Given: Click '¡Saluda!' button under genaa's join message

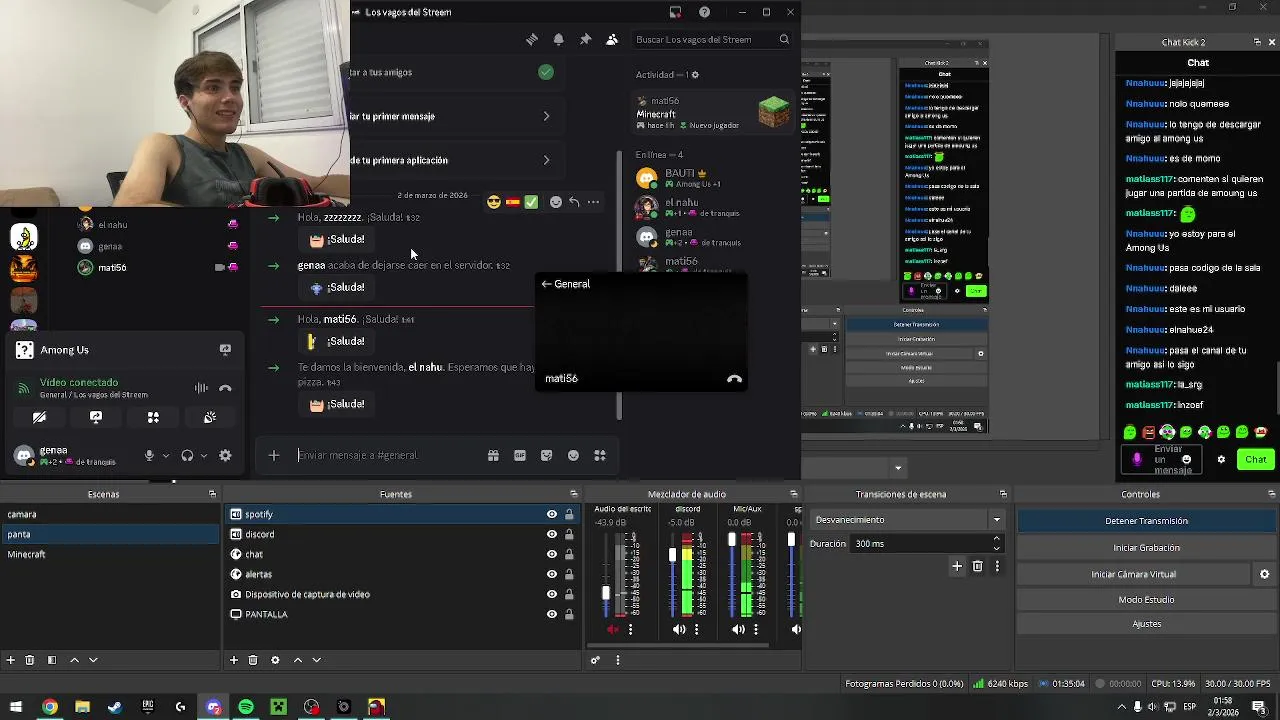Looking at the screenshot, I should (337, 288).
